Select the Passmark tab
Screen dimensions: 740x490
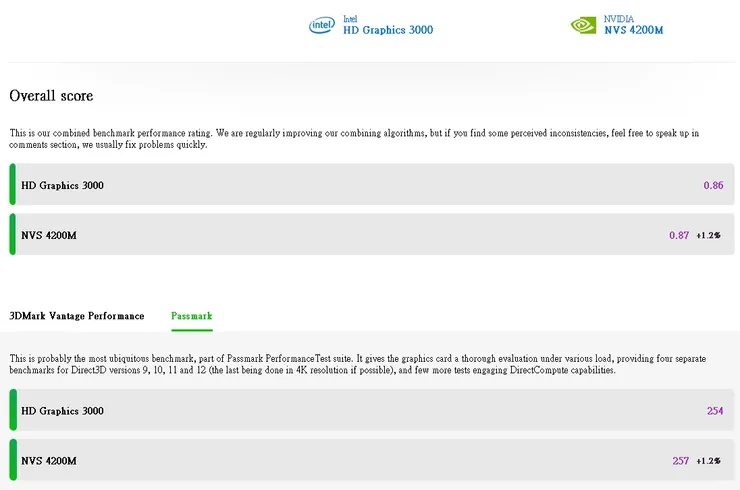191,316
